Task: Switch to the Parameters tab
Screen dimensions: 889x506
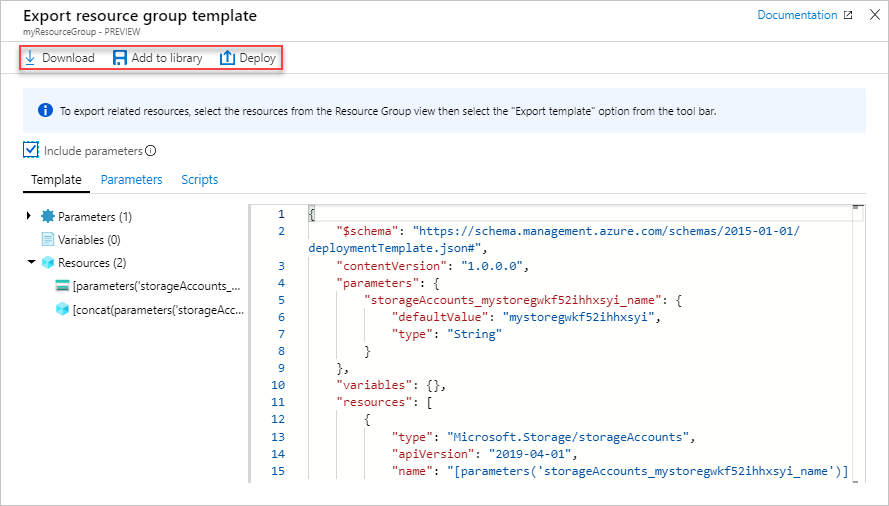Action: click(131, 180)
